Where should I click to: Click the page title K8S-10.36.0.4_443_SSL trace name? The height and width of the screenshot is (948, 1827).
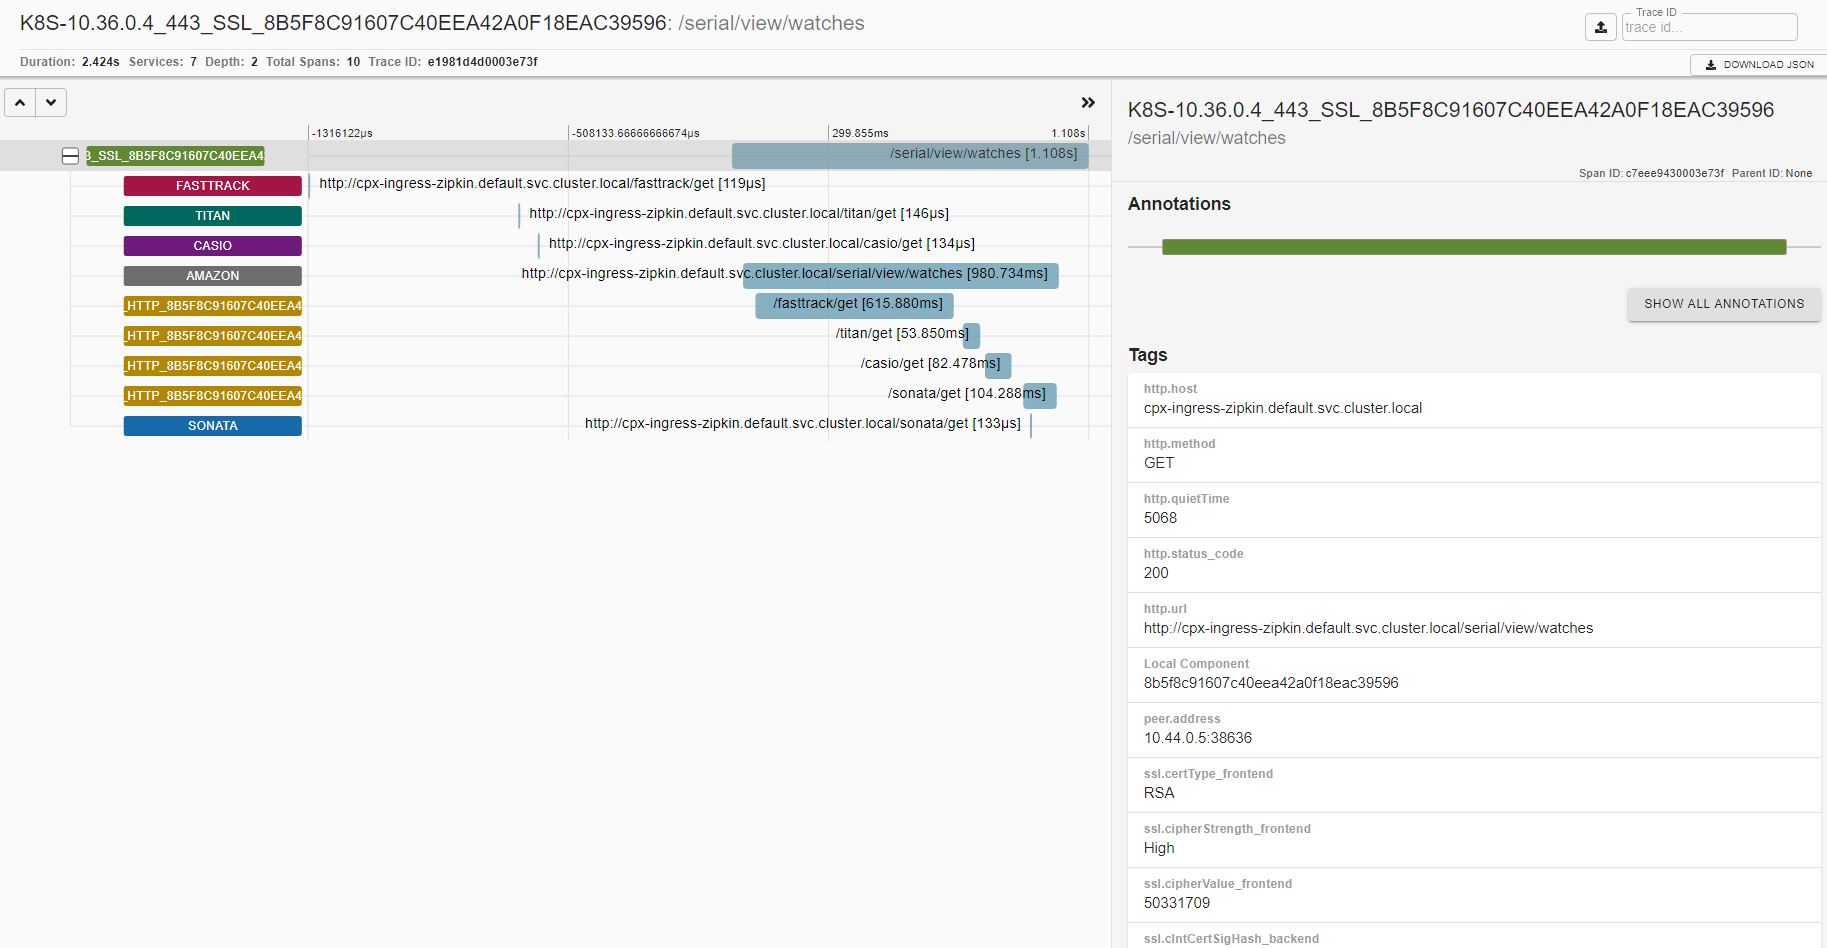coord(343,23)
